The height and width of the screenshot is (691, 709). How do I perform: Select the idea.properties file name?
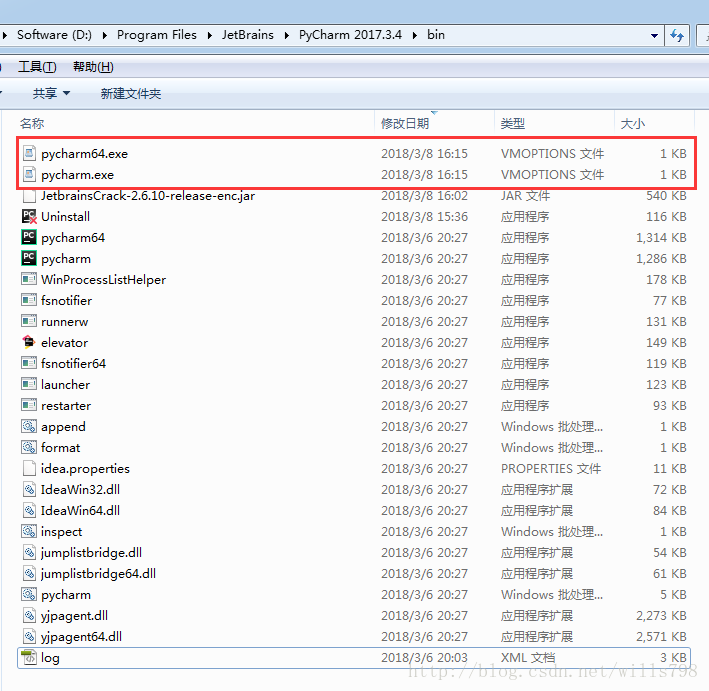pyautogui.click(x=85, y=469)
